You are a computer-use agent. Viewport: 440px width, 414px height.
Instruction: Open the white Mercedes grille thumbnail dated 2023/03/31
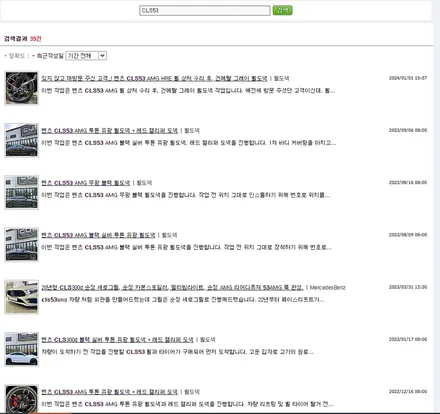click(21, 297)
